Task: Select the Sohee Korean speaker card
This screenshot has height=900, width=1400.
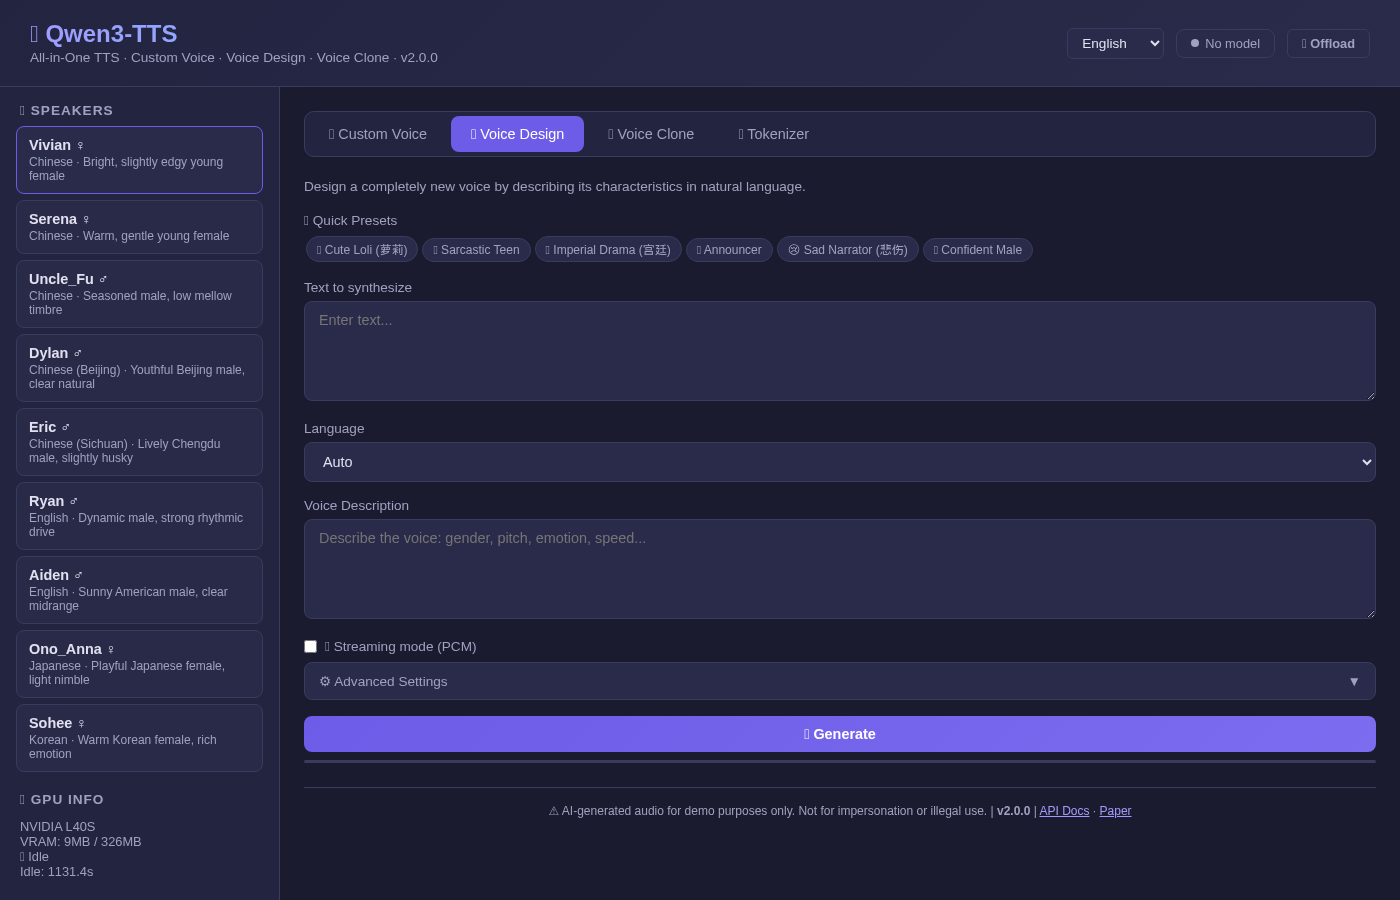Action: 139,738
